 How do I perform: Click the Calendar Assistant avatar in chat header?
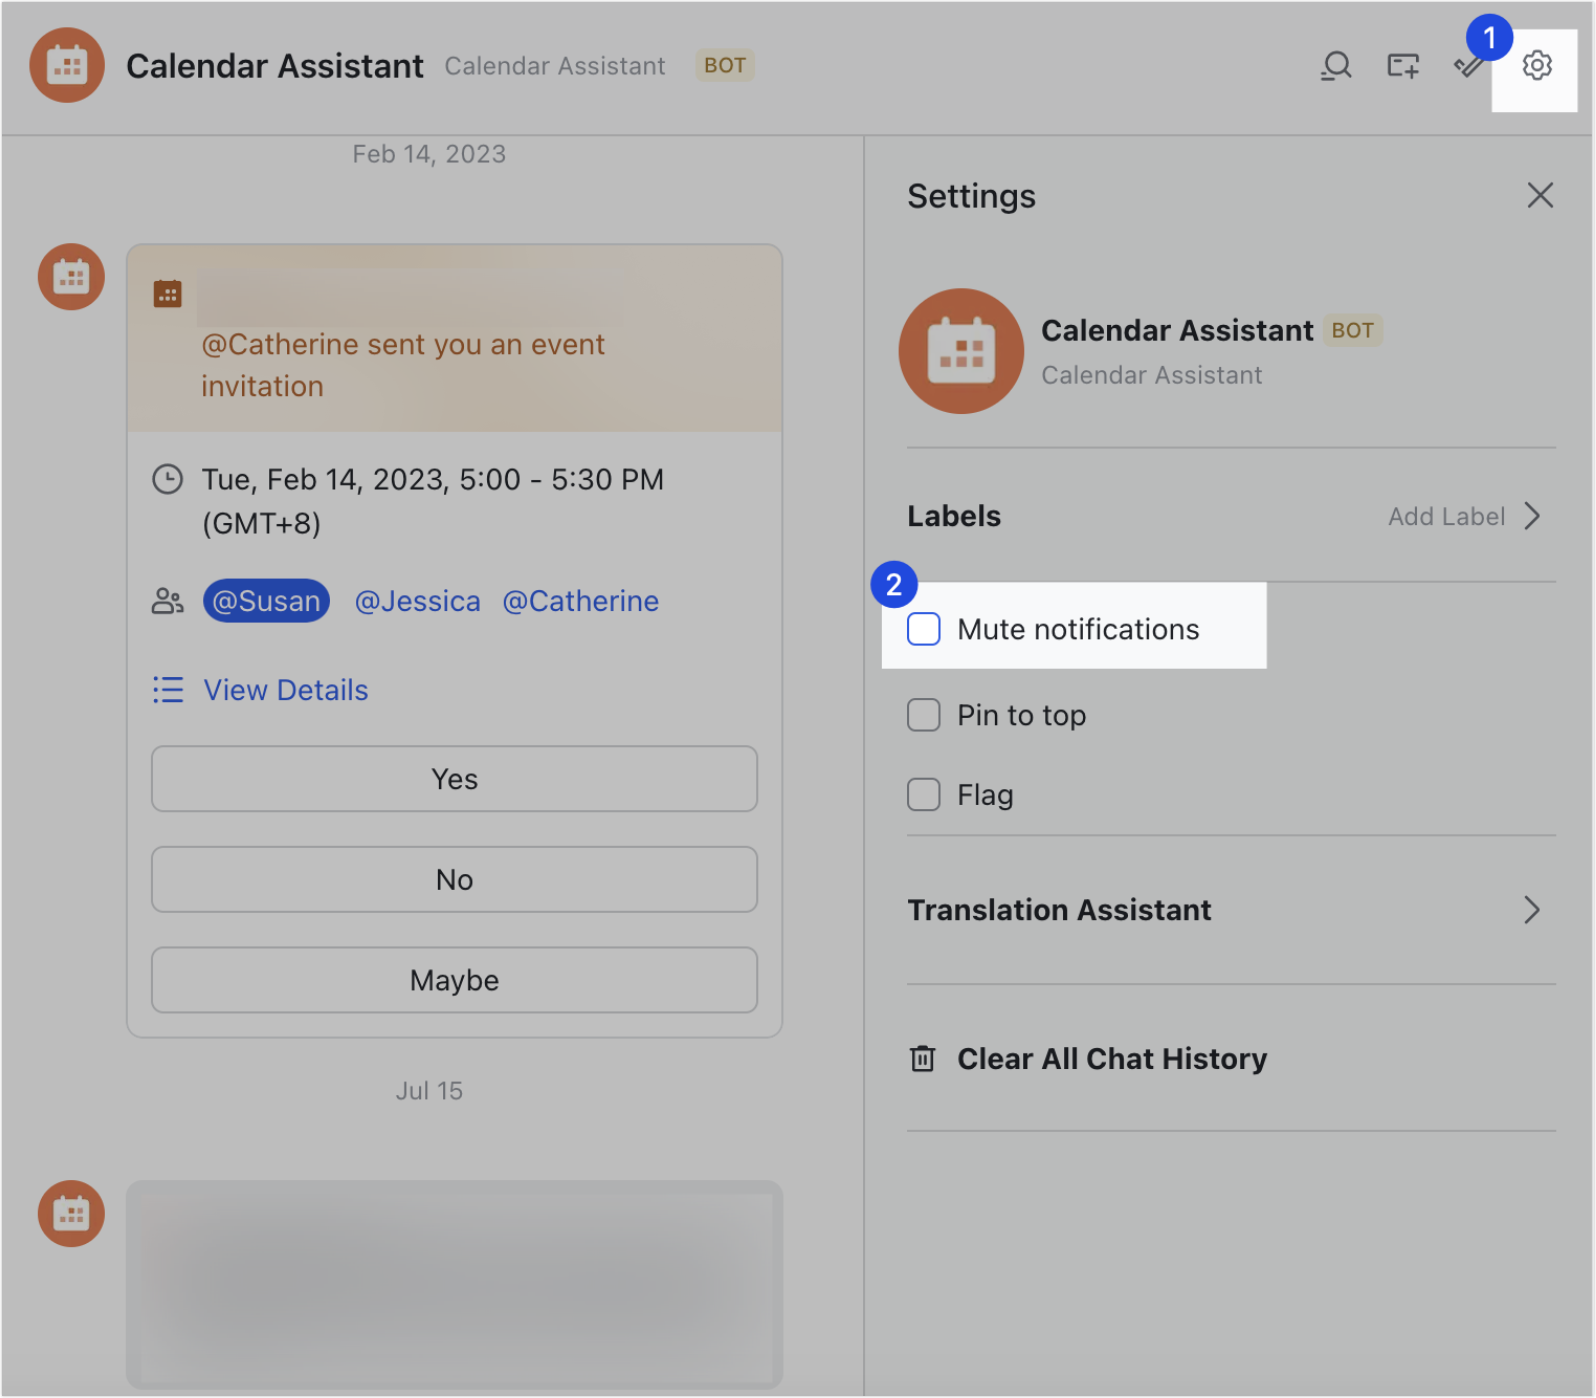coord(67,65)
